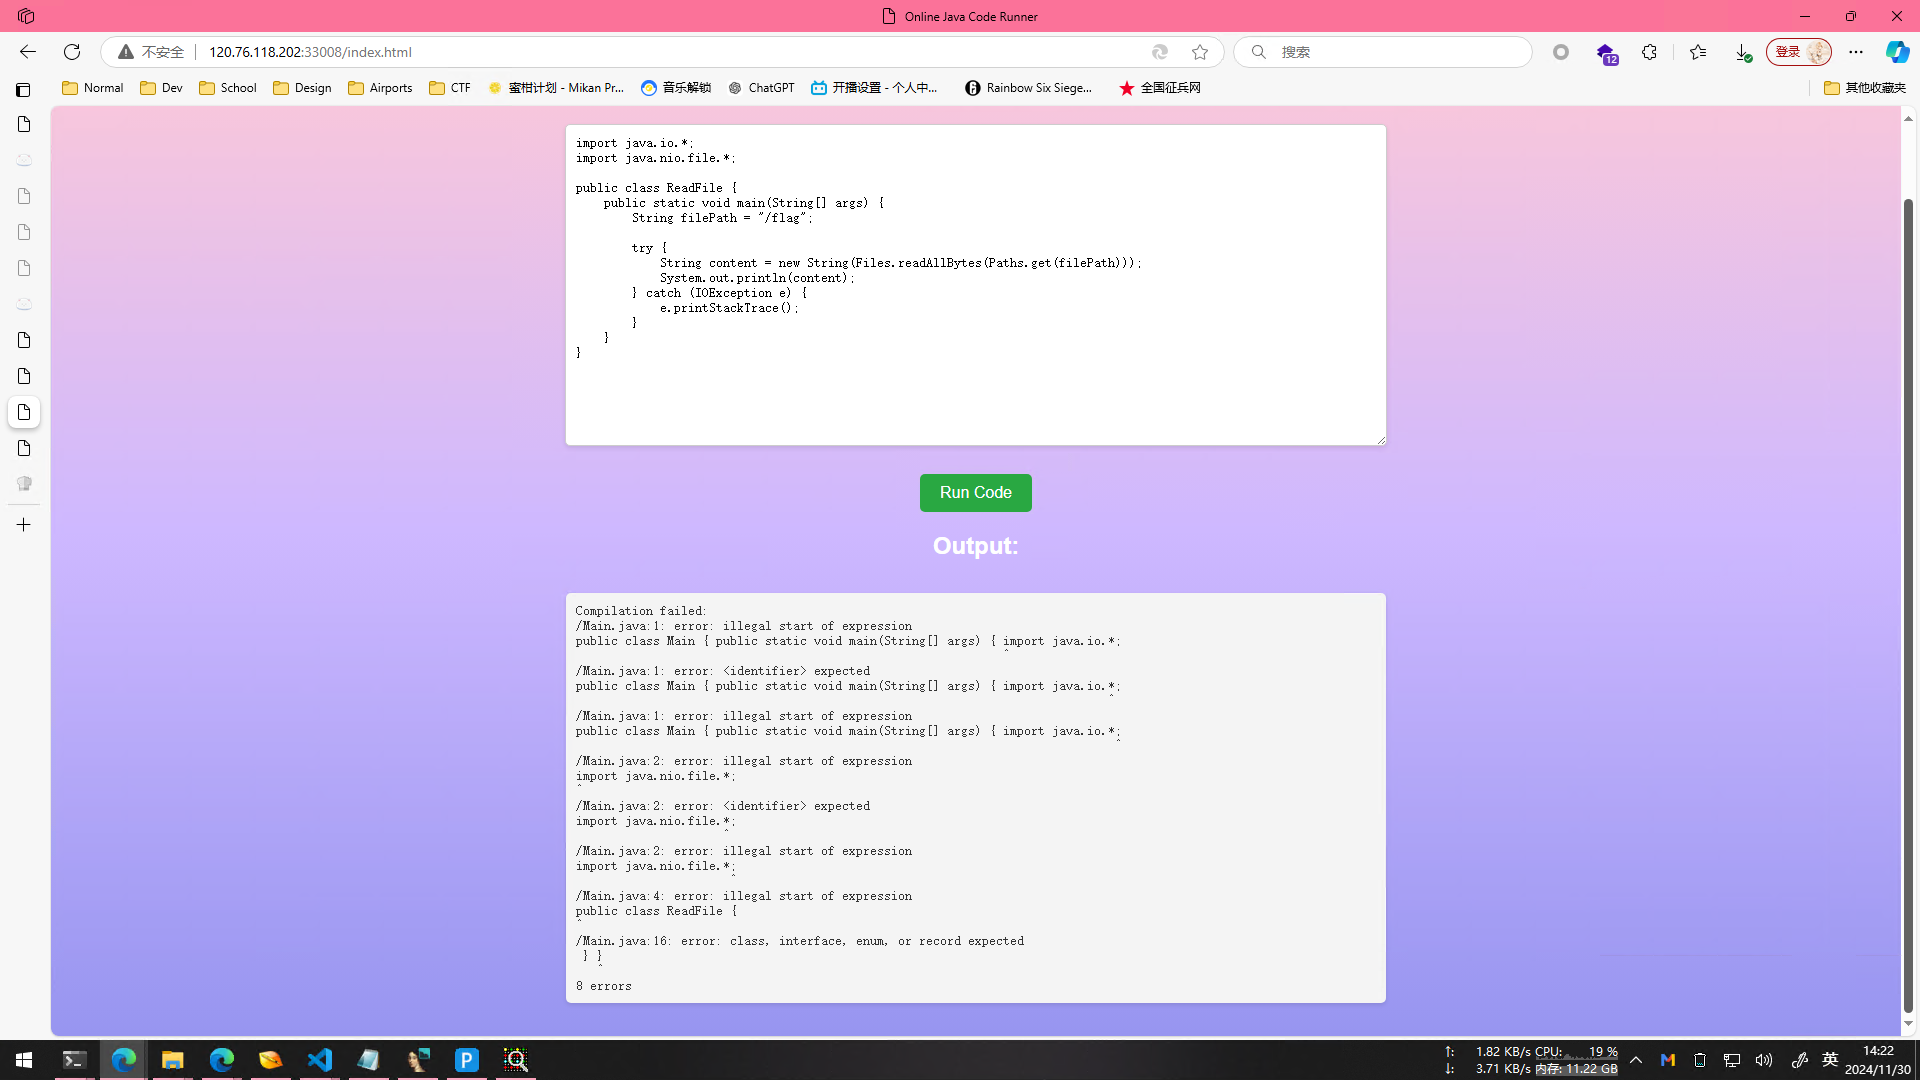Click the browser back arrow
Screen dimensions: 1920x1080
tap(28, 52)
